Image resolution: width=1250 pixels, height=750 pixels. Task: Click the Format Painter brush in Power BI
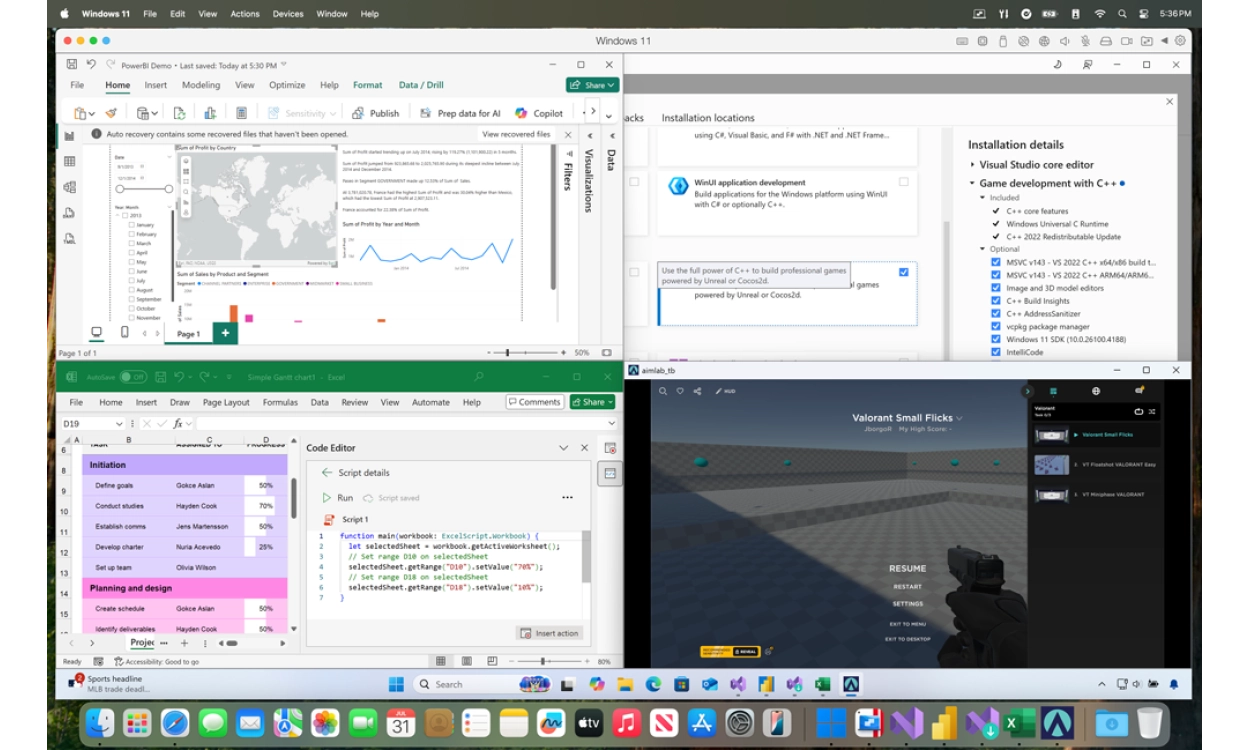(112, 113)
